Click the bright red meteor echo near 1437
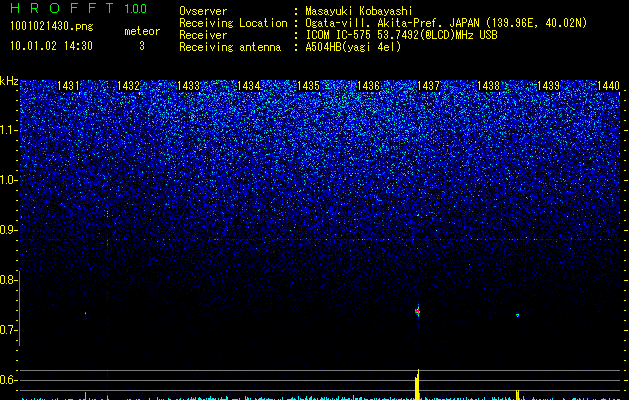Screen dimensions: 629x400 (418, 311)
